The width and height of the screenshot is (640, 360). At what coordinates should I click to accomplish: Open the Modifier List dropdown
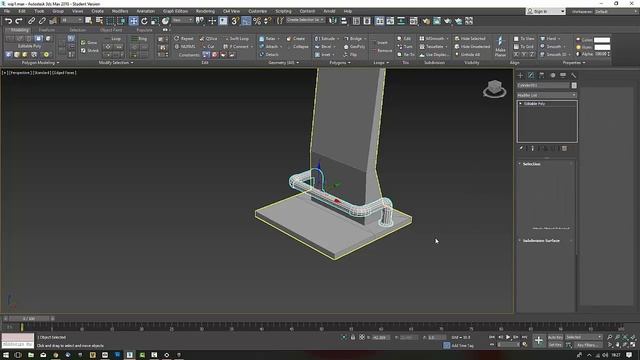tap(547, 95)
